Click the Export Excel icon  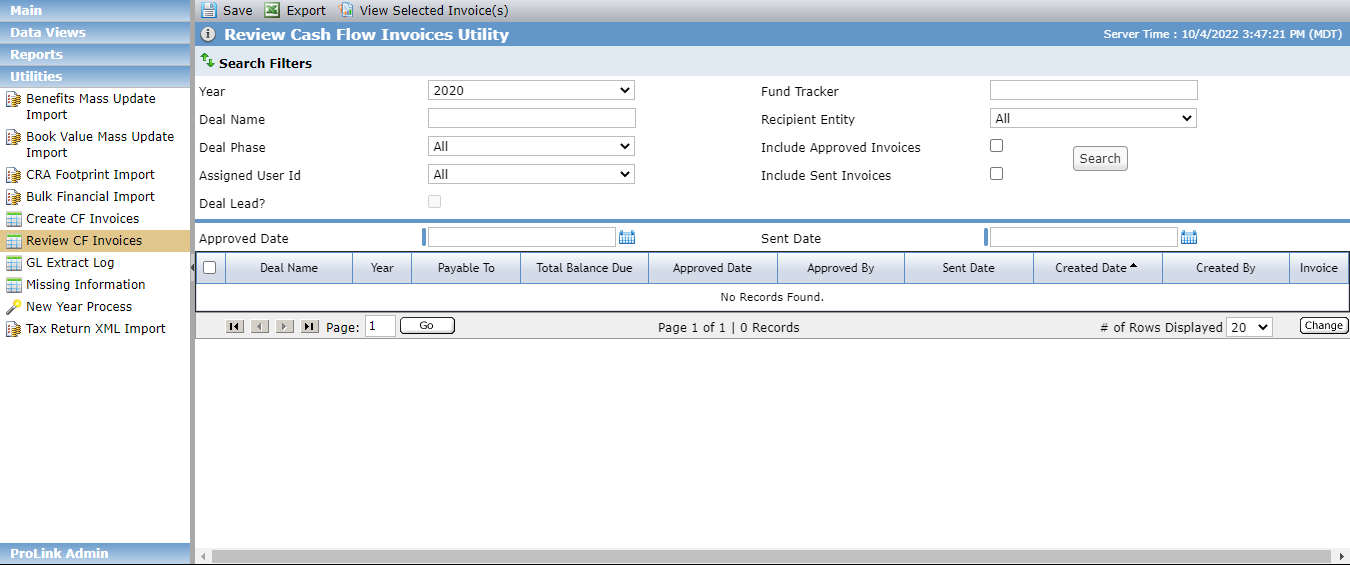[x=272, y=10]
